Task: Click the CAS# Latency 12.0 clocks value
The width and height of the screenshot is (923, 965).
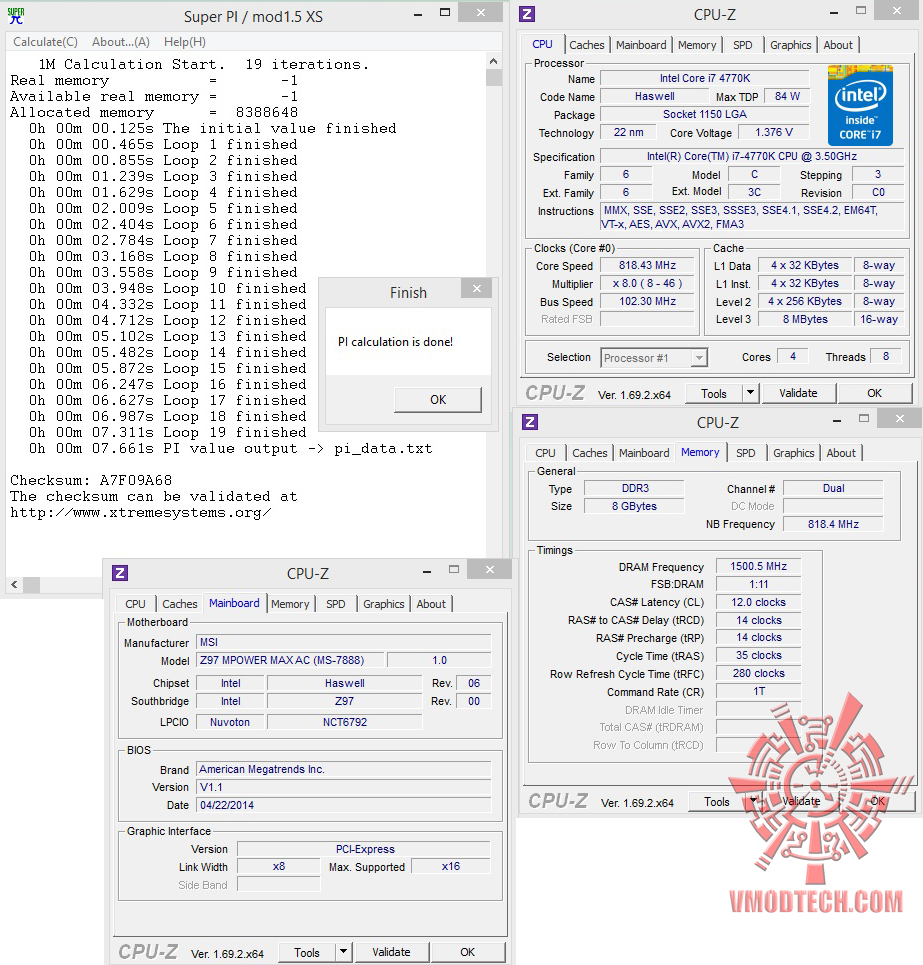Action: click(759, 603)
